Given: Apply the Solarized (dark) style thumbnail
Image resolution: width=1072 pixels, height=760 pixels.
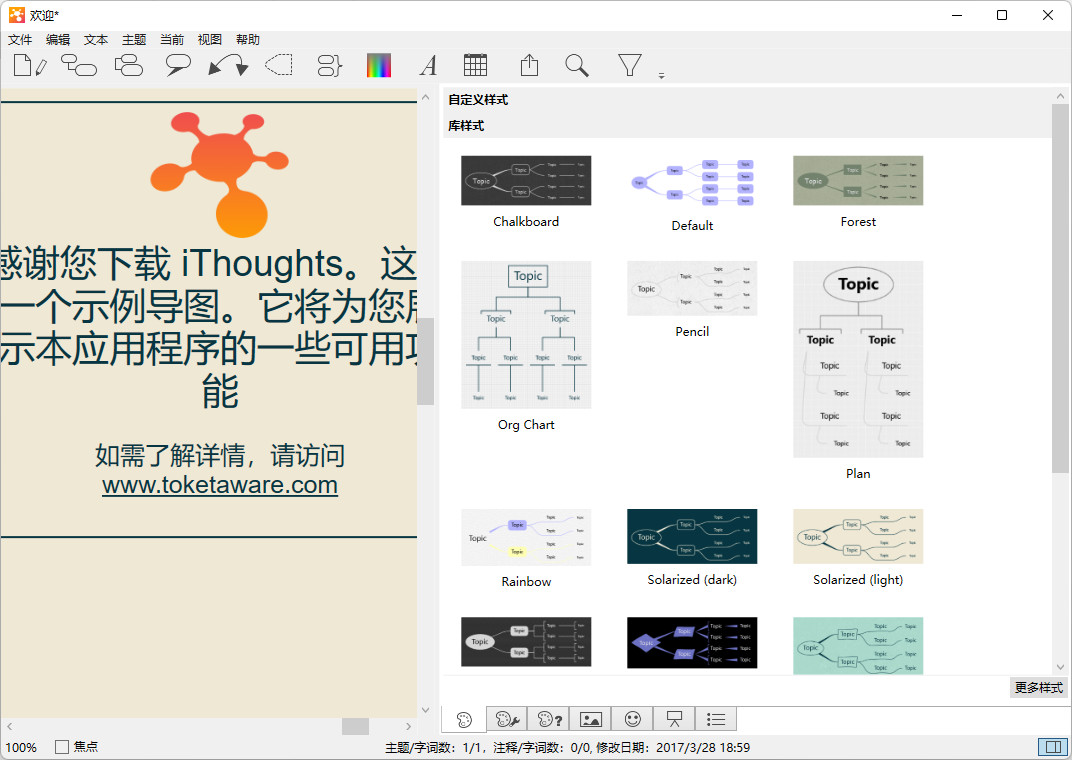Looking at the screenshot, I should click(692, 537).
